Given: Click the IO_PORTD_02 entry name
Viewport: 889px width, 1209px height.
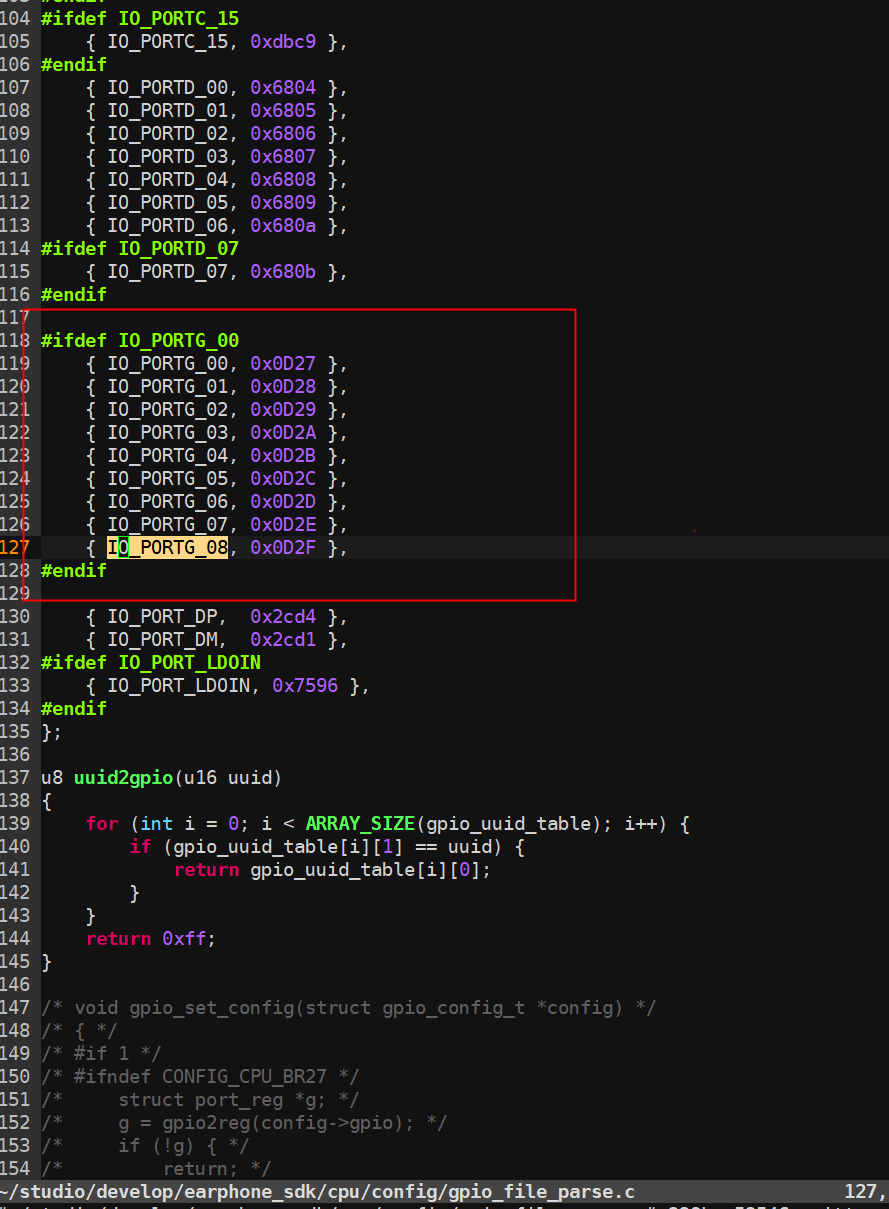Looking at the screenshot, I should 168,134.
